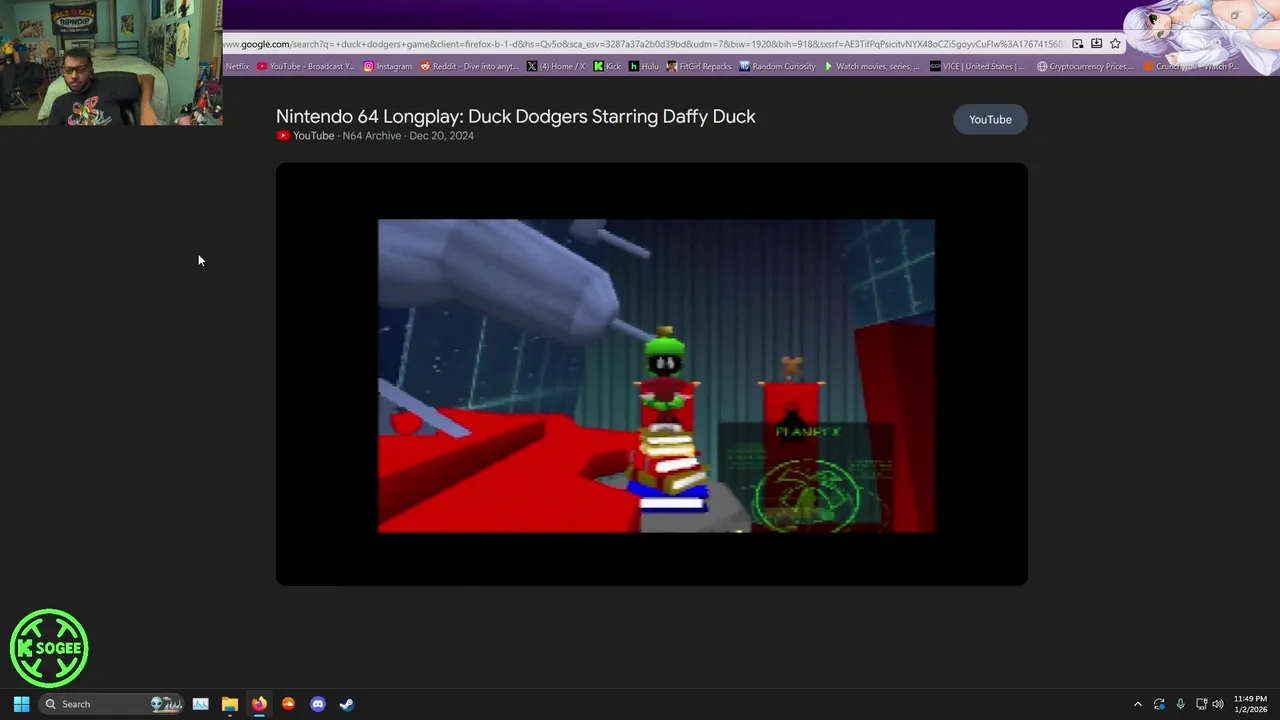Switch to Firefox on the taskbar

[x=259, y=704]
